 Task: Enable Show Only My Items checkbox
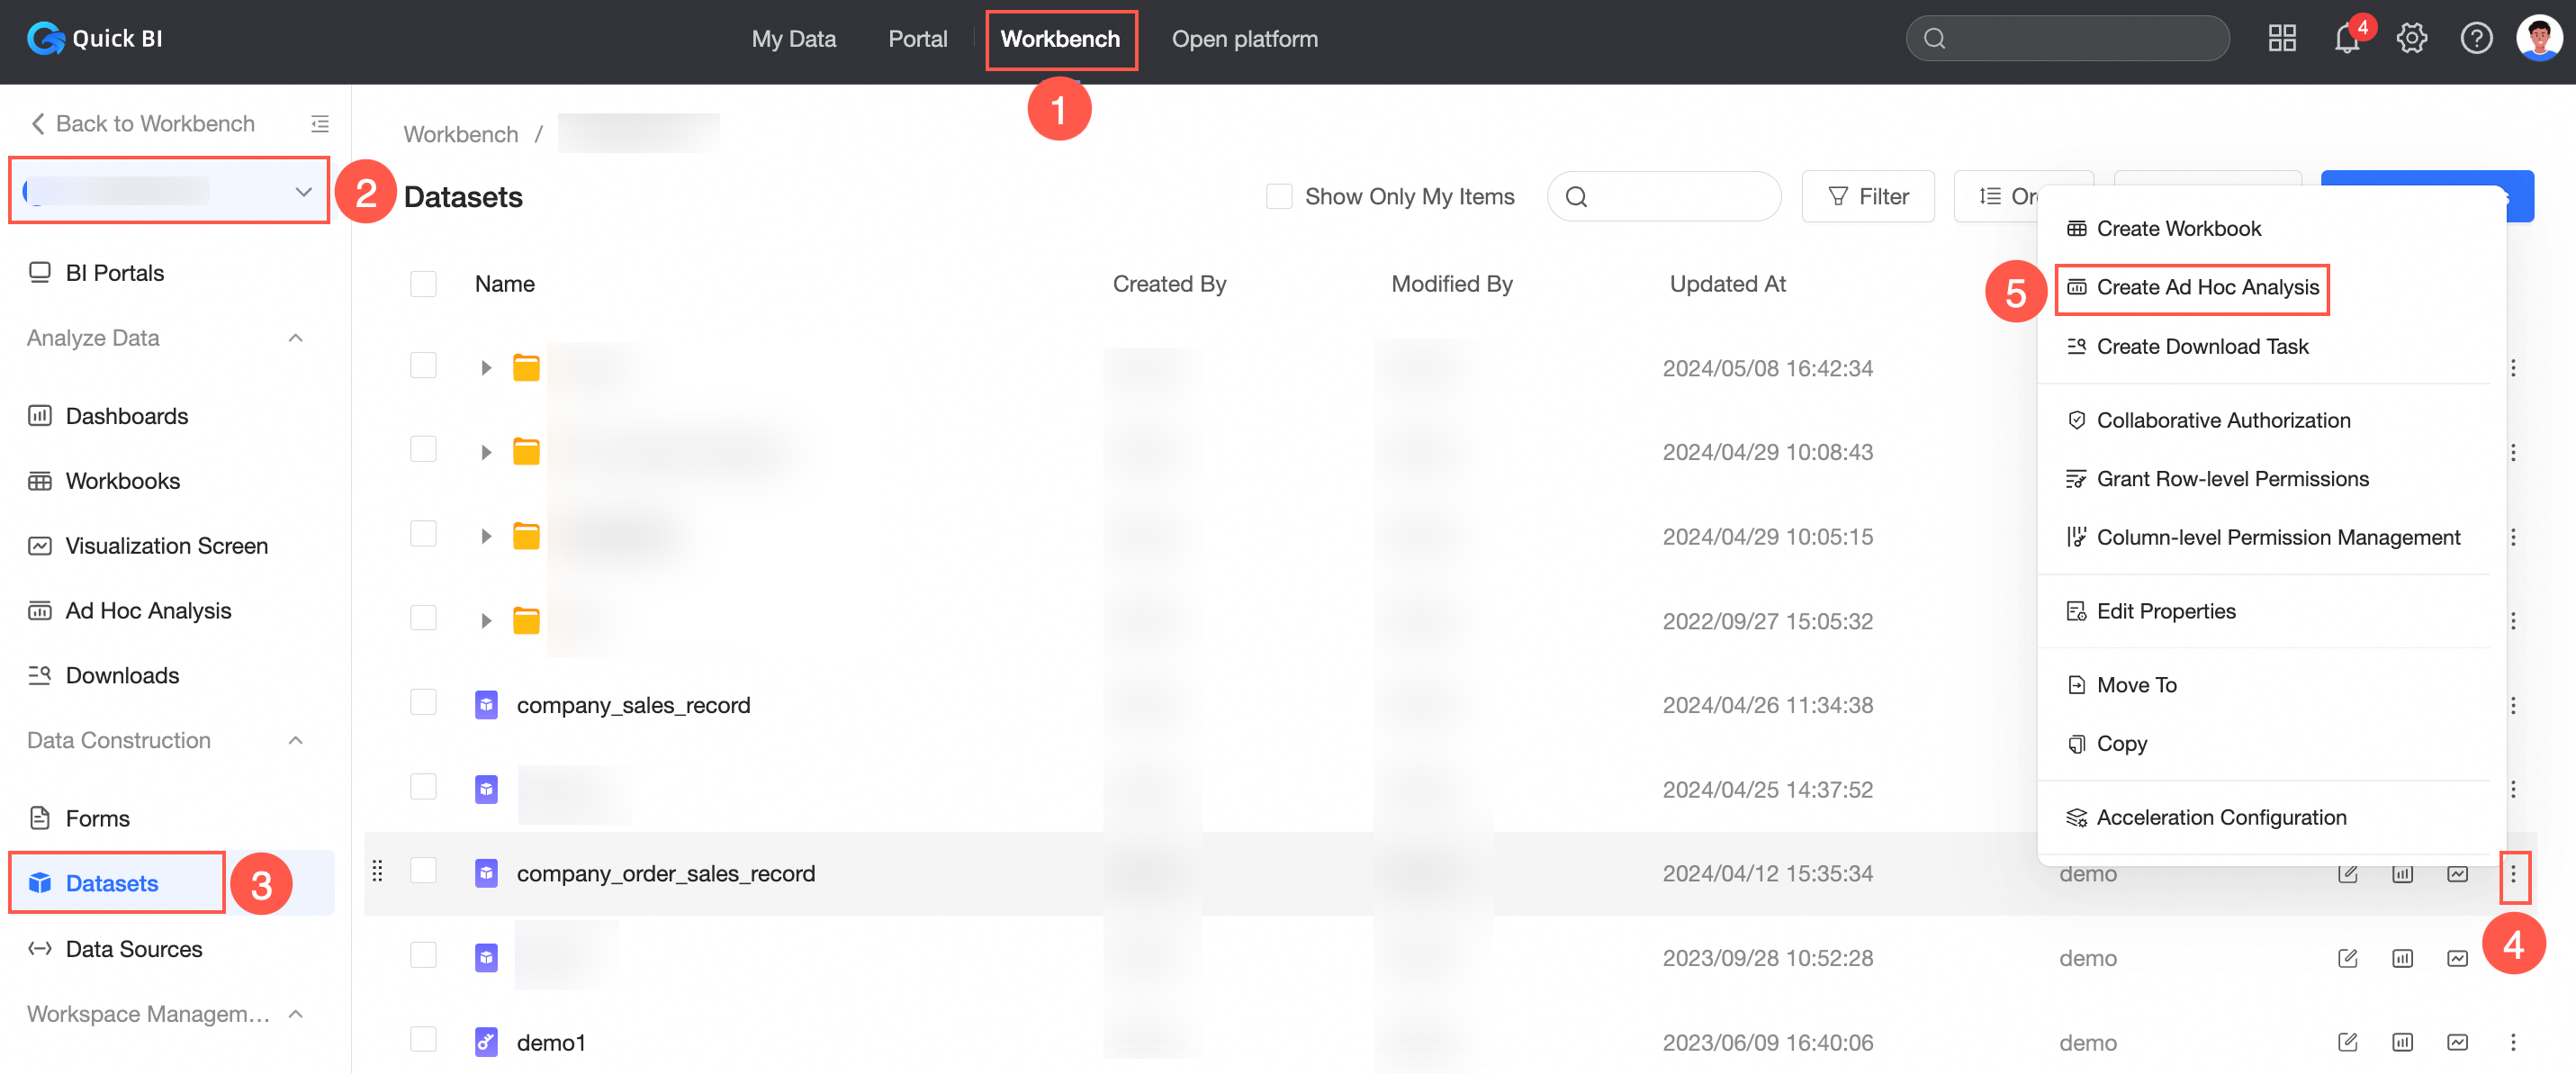(1278, 197)
